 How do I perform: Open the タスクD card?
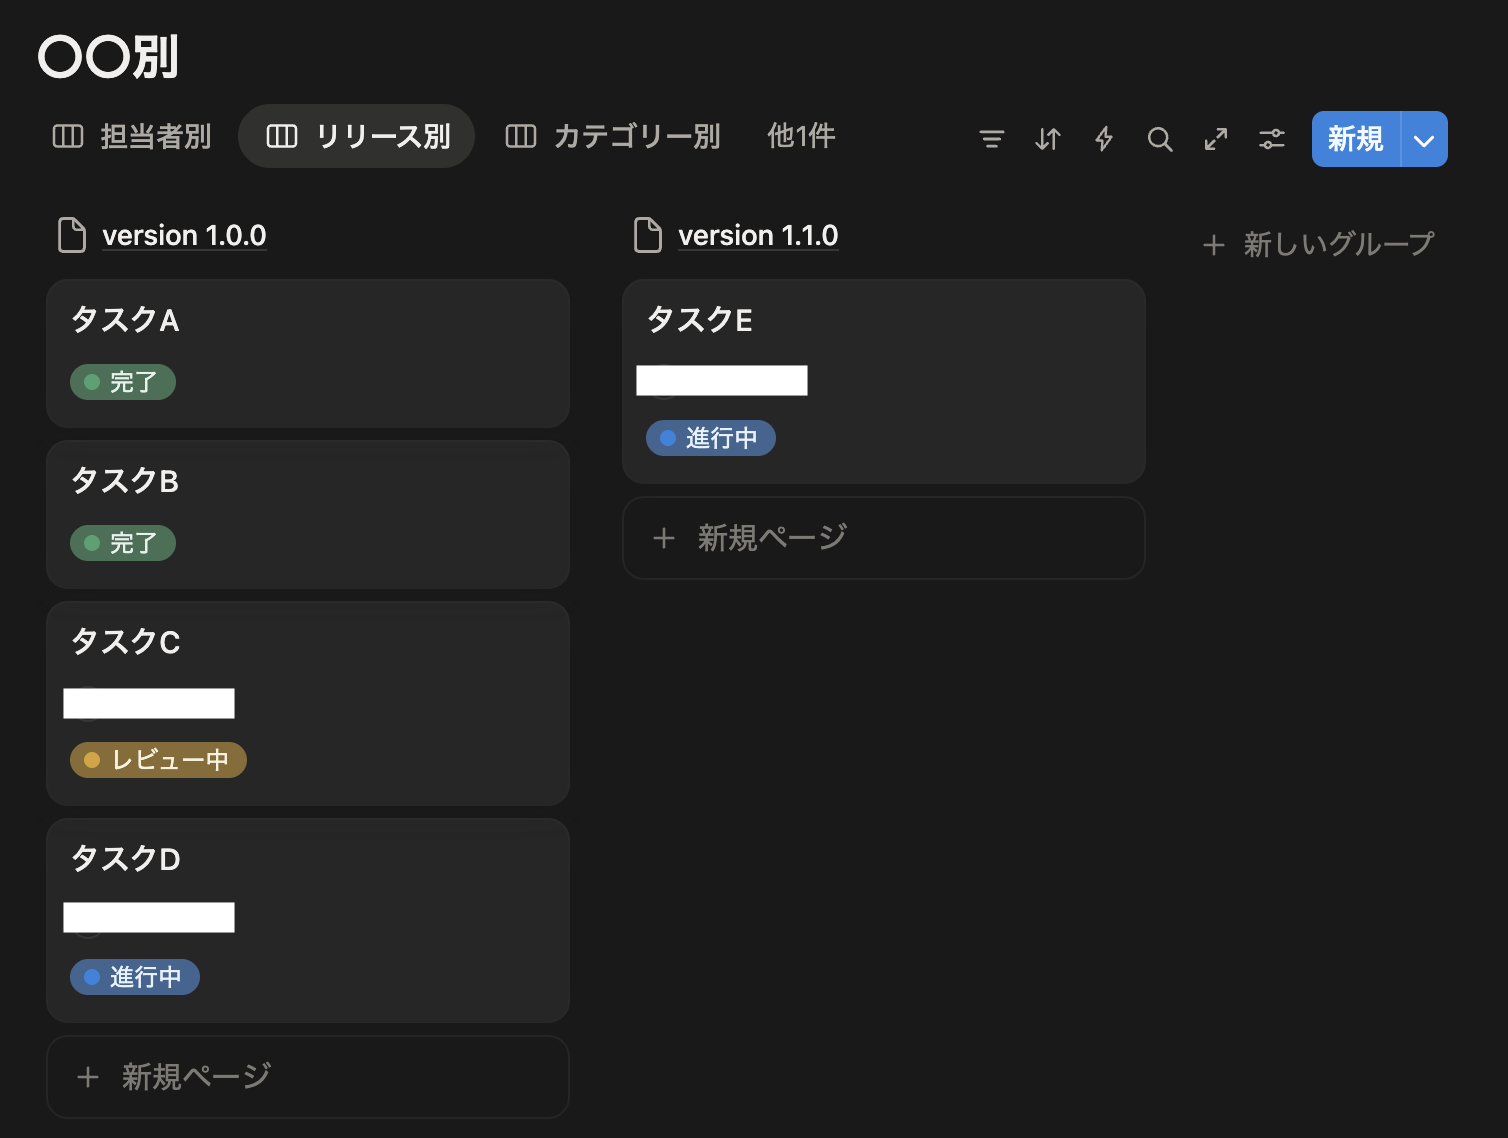[308, 920]
